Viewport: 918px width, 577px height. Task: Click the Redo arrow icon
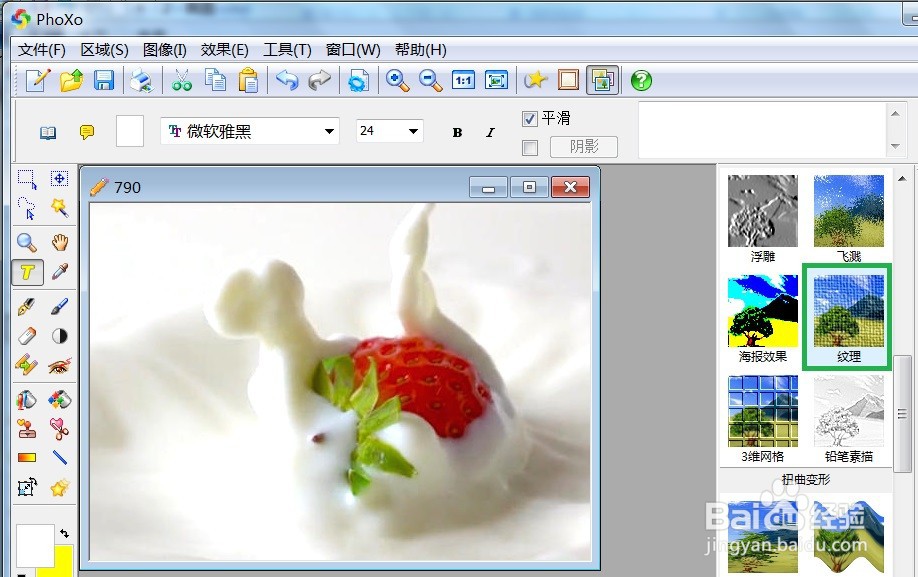point(320,80)
